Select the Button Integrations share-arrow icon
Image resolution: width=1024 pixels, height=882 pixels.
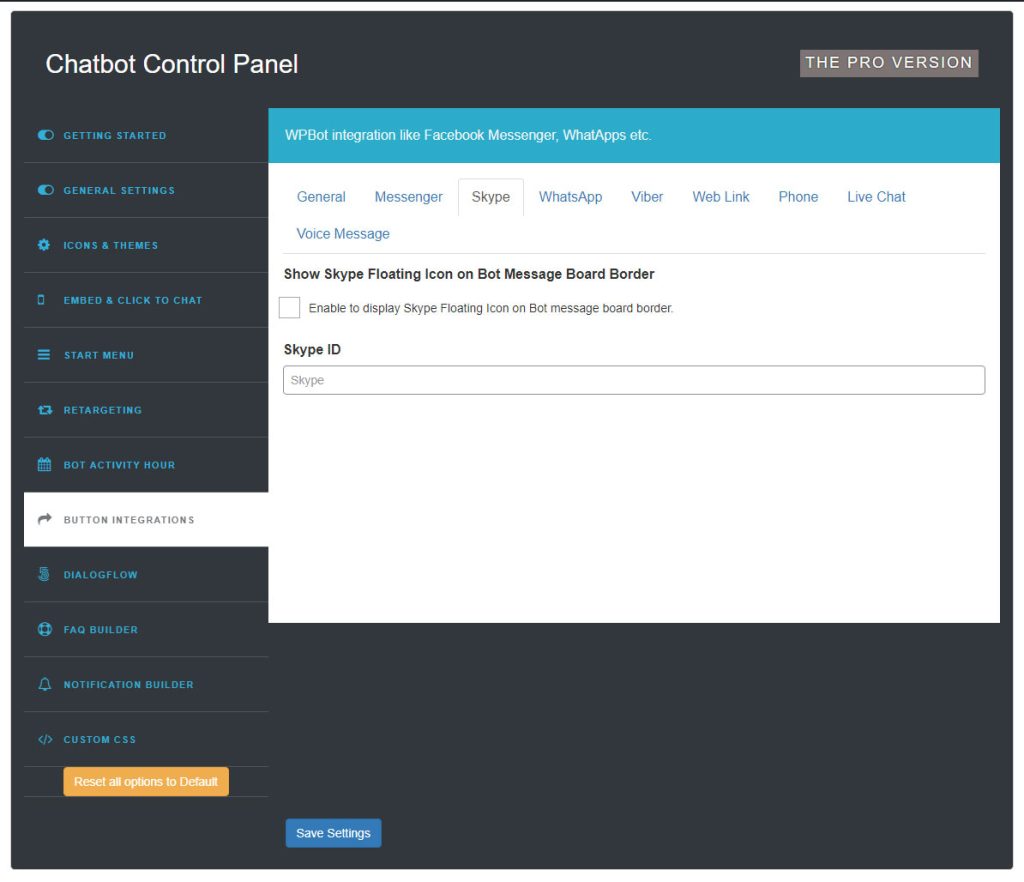pyautogui.click(x=44, y=519)
